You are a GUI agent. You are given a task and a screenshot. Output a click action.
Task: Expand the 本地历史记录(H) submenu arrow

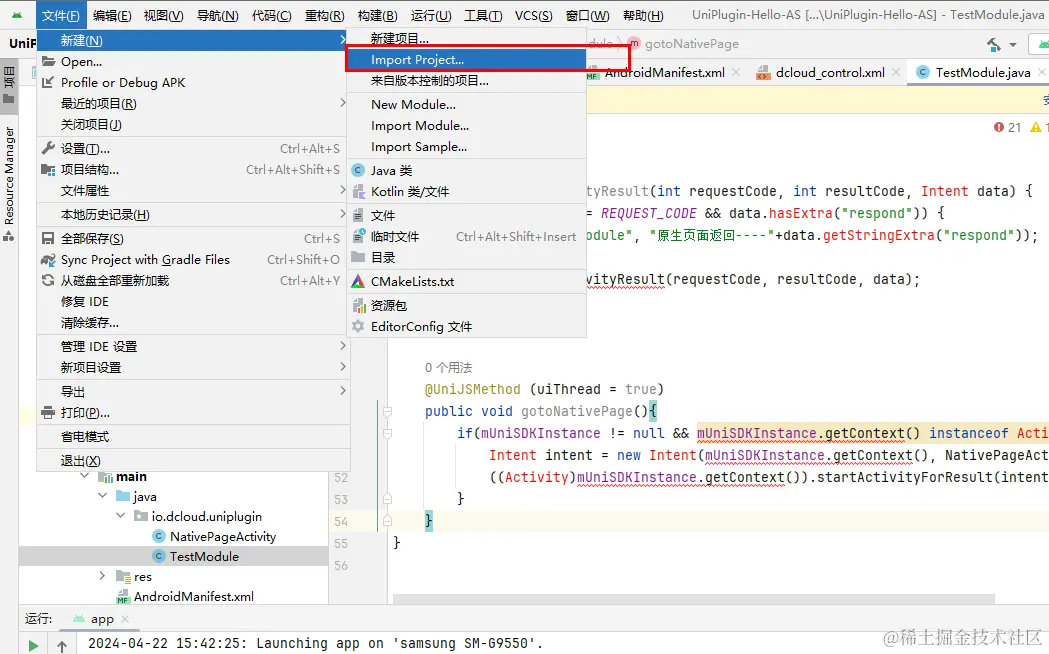(x=342, y=214)
